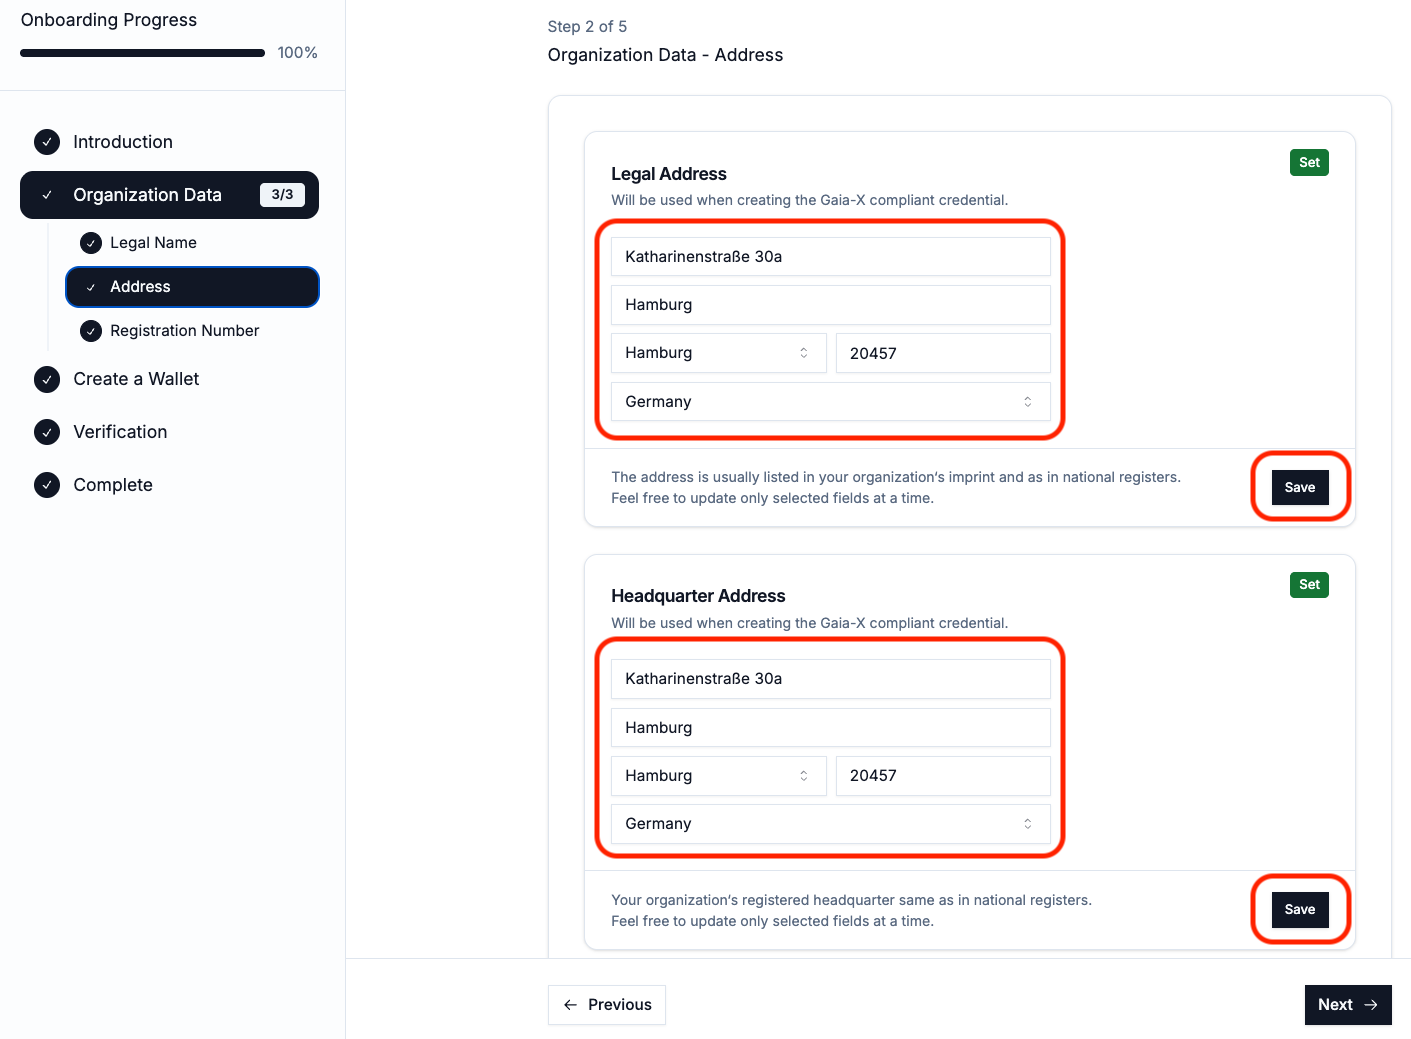Click the Legal Name checkmark icon

pyautogui.click(x=91, y=243)
